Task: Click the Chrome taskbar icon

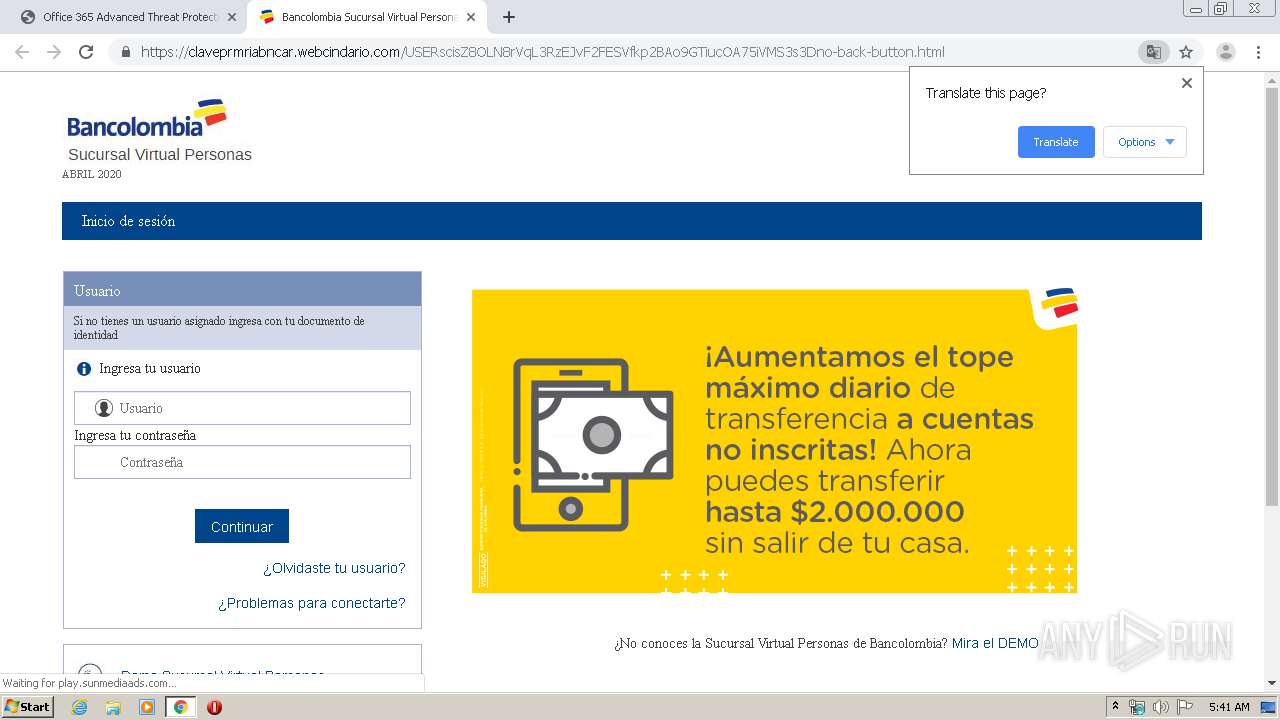Action: click(x=180, y=707)
